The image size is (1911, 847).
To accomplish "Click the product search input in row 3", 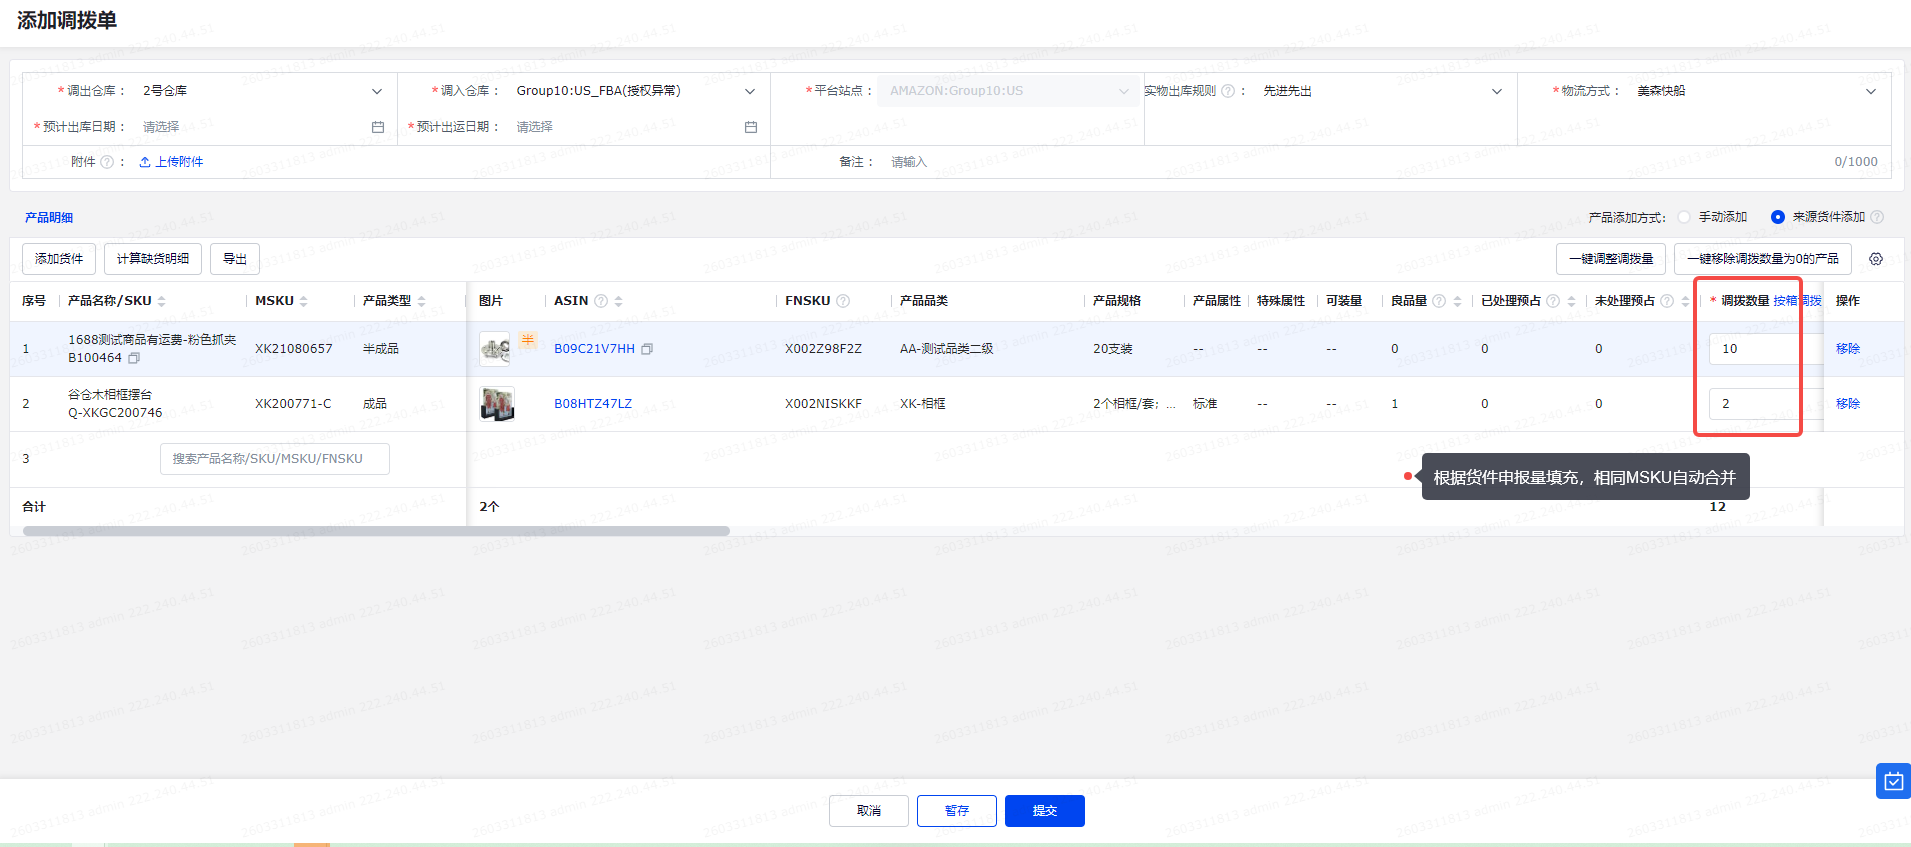I will pos(274,459).
